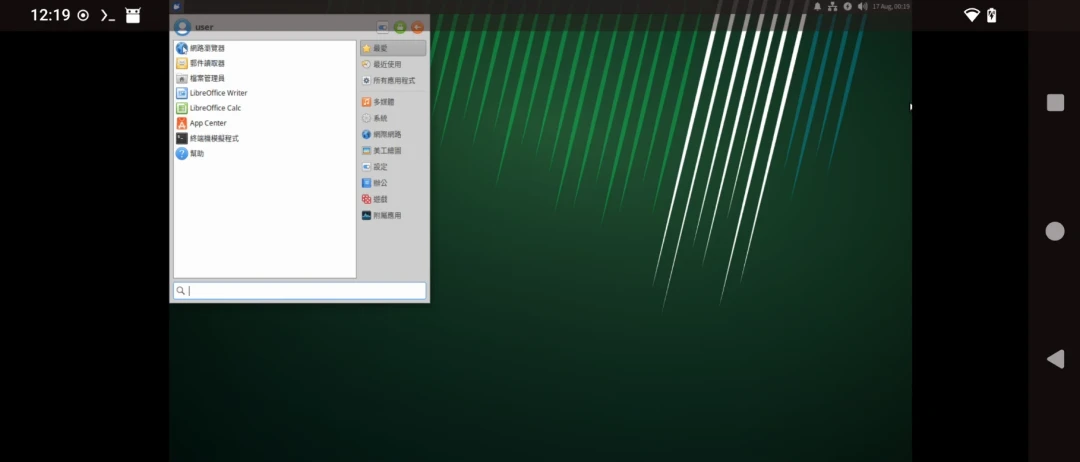Launch the mail reader (郵件讀取器)
The height and width of the screenshot is (462, 1080).
207,63
